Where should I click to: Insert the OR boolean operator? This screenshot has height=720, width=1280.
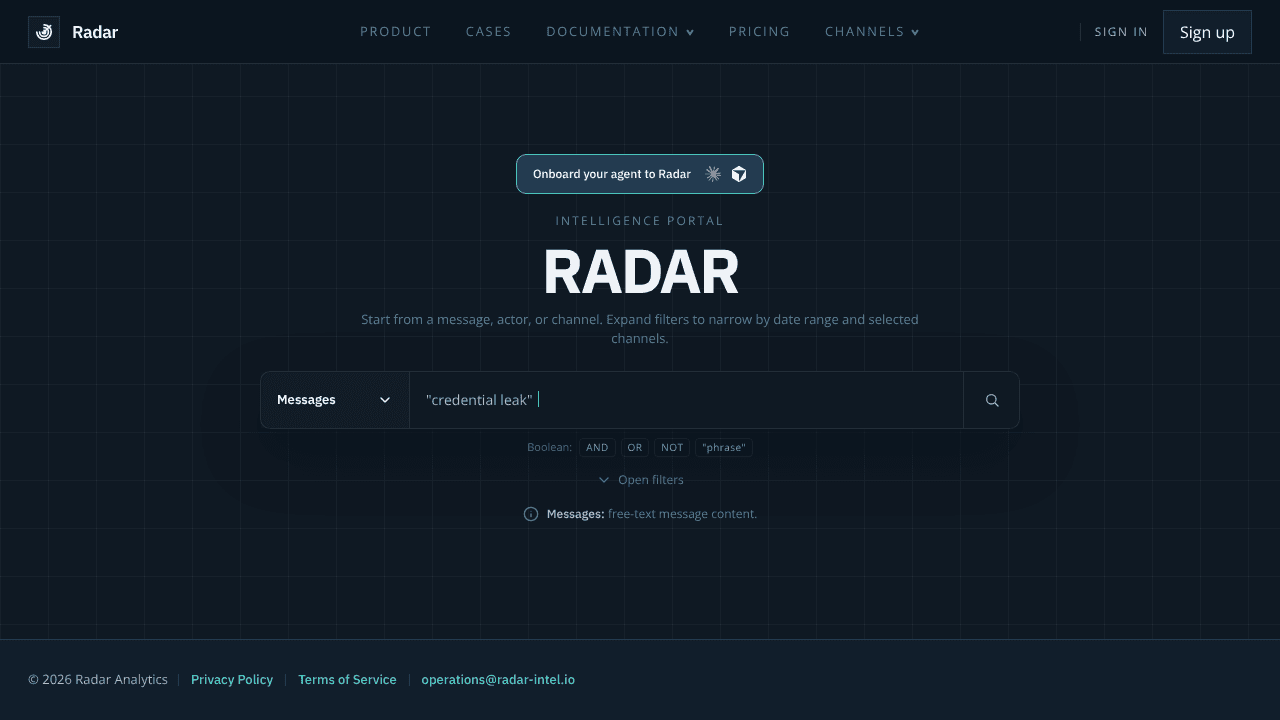pos(635,448)
